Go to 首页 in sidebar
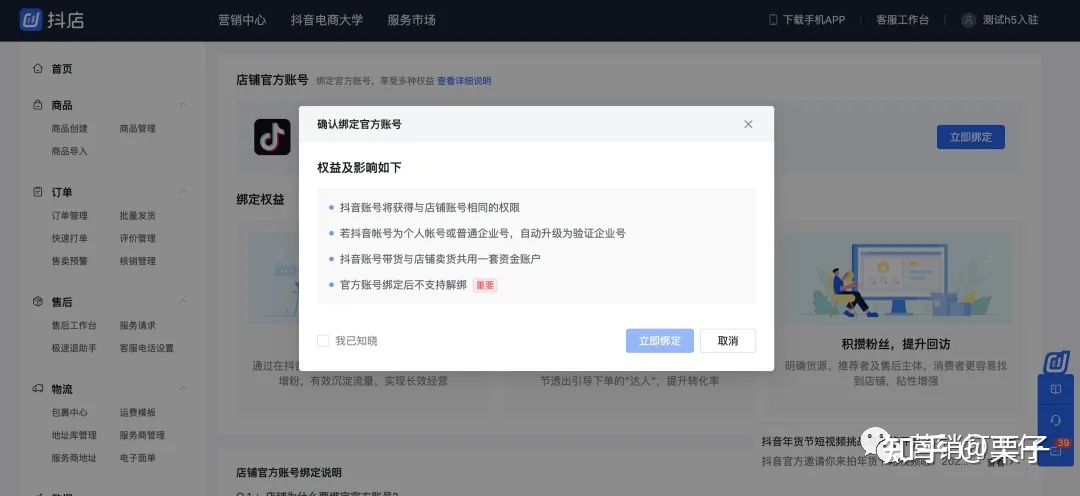This screenshot has height=496, width=1080. click(x=62, y=69)
